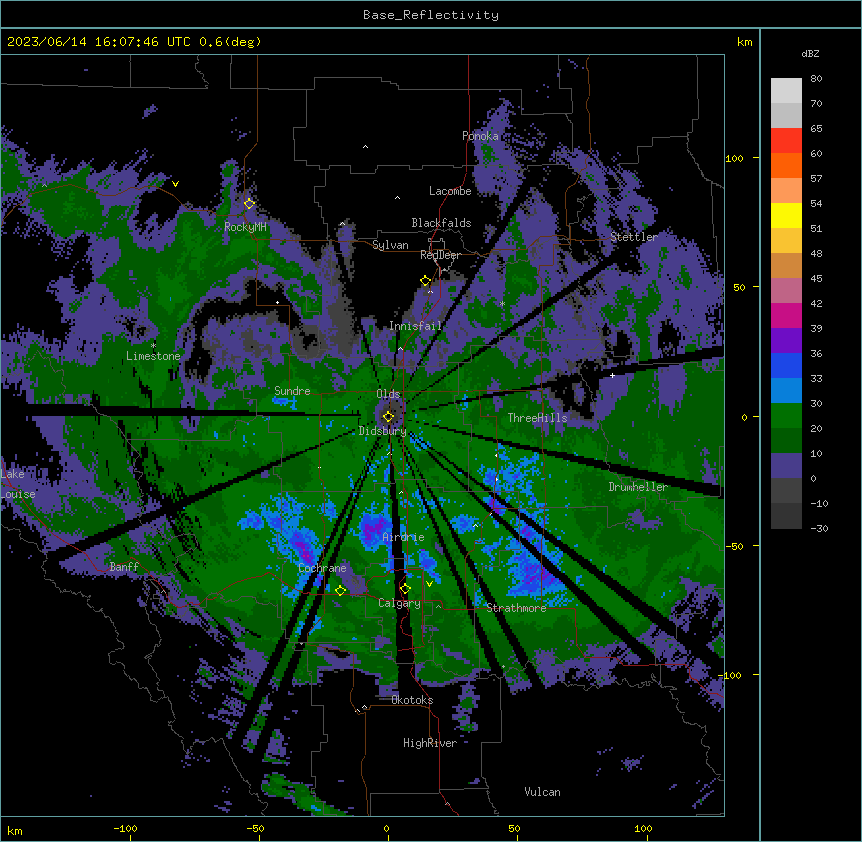Select the bright green 30-20 dBZ swatch

coord(786,416)
